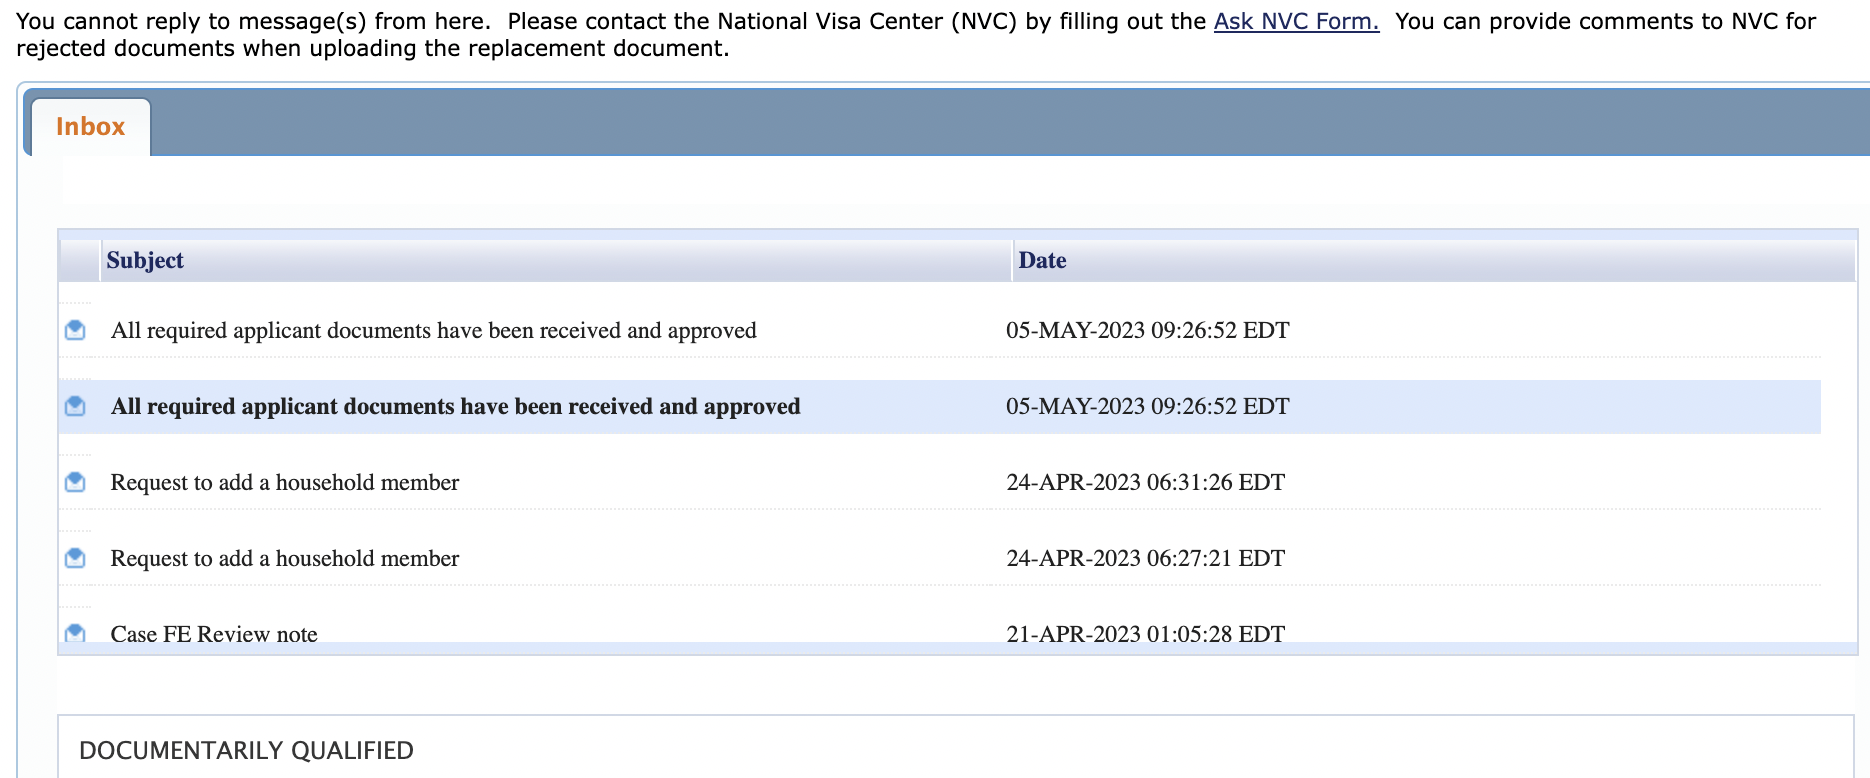The height and width of the screenshot is (778, 1870).
Task: Open household member request from 06:31:26
Action: click(x=284, y=482)
